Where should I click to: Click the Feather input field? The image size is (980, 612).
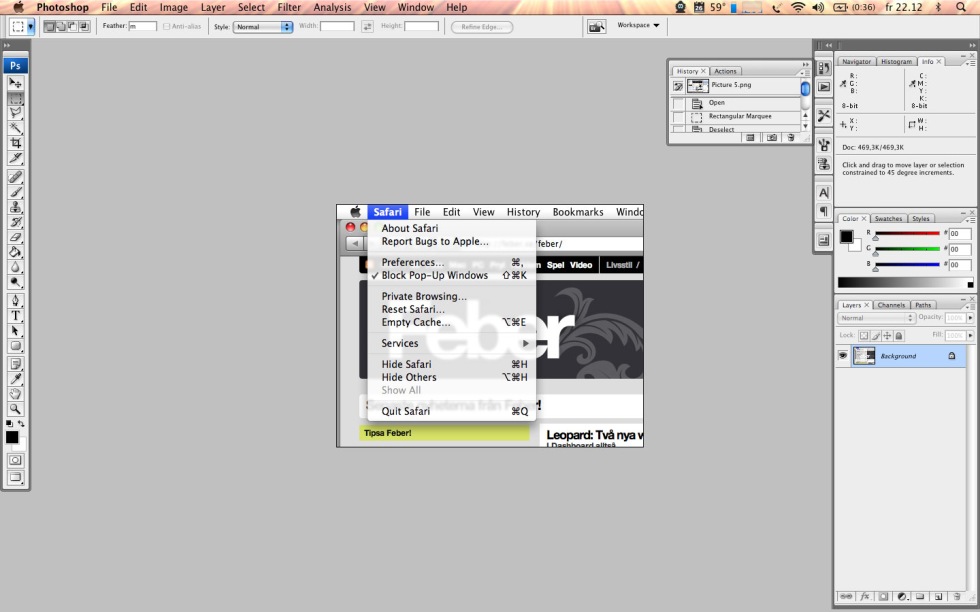coord(142,27)
